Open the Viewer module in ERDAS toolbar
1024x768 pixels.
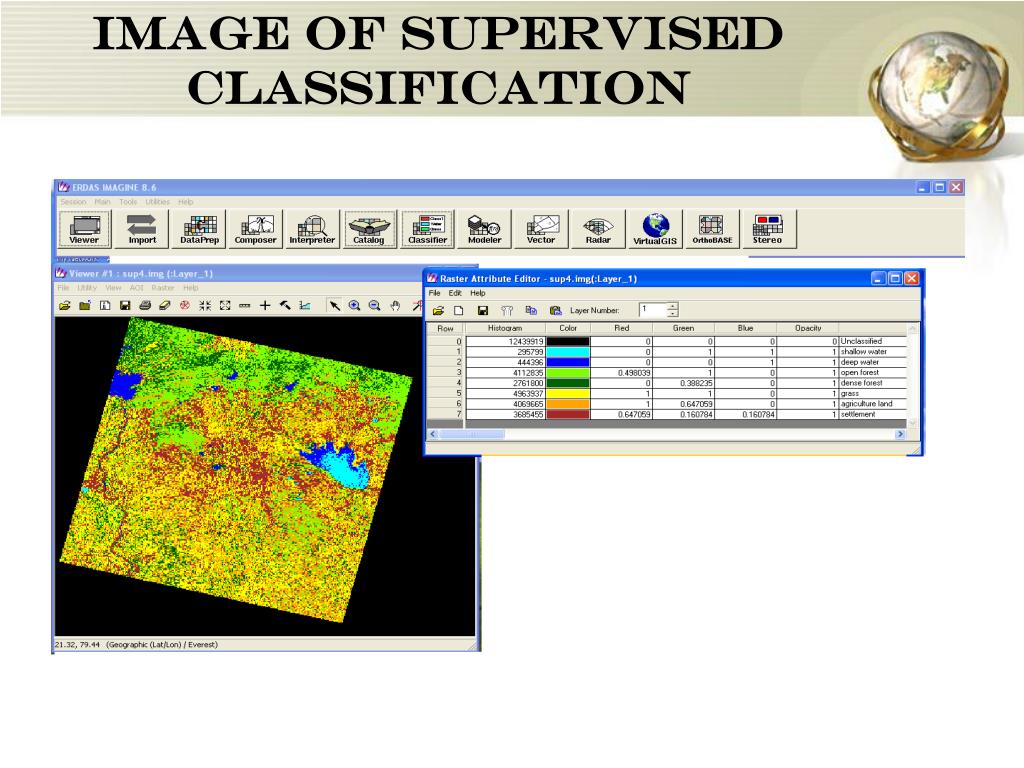[x=84, y=229]
